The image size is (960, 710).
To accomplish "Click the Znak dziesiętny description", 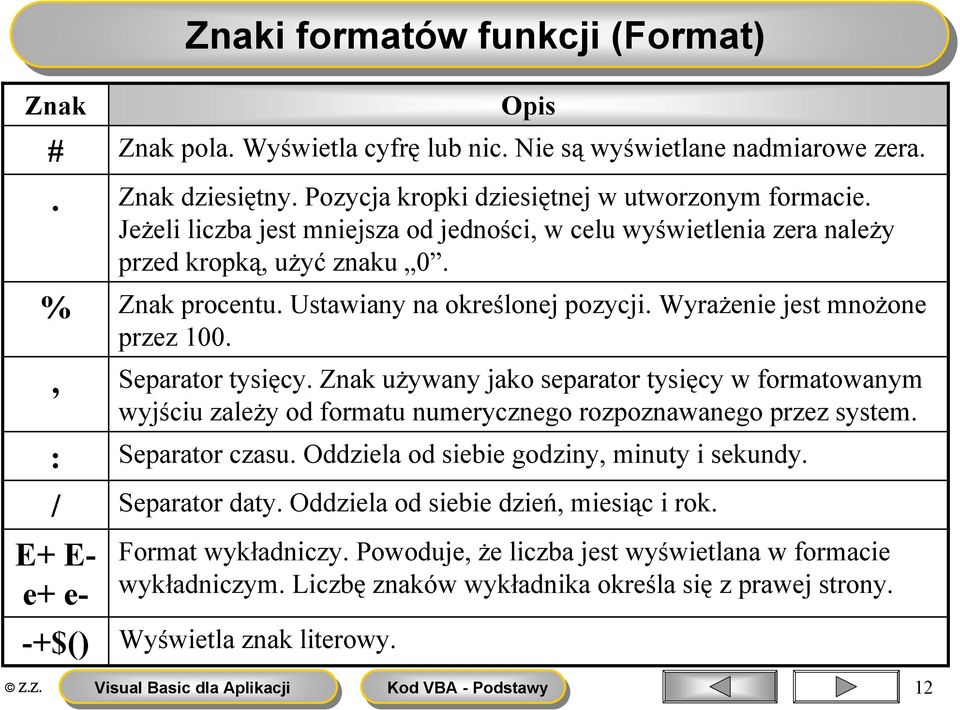I will (x=528, y=228).
